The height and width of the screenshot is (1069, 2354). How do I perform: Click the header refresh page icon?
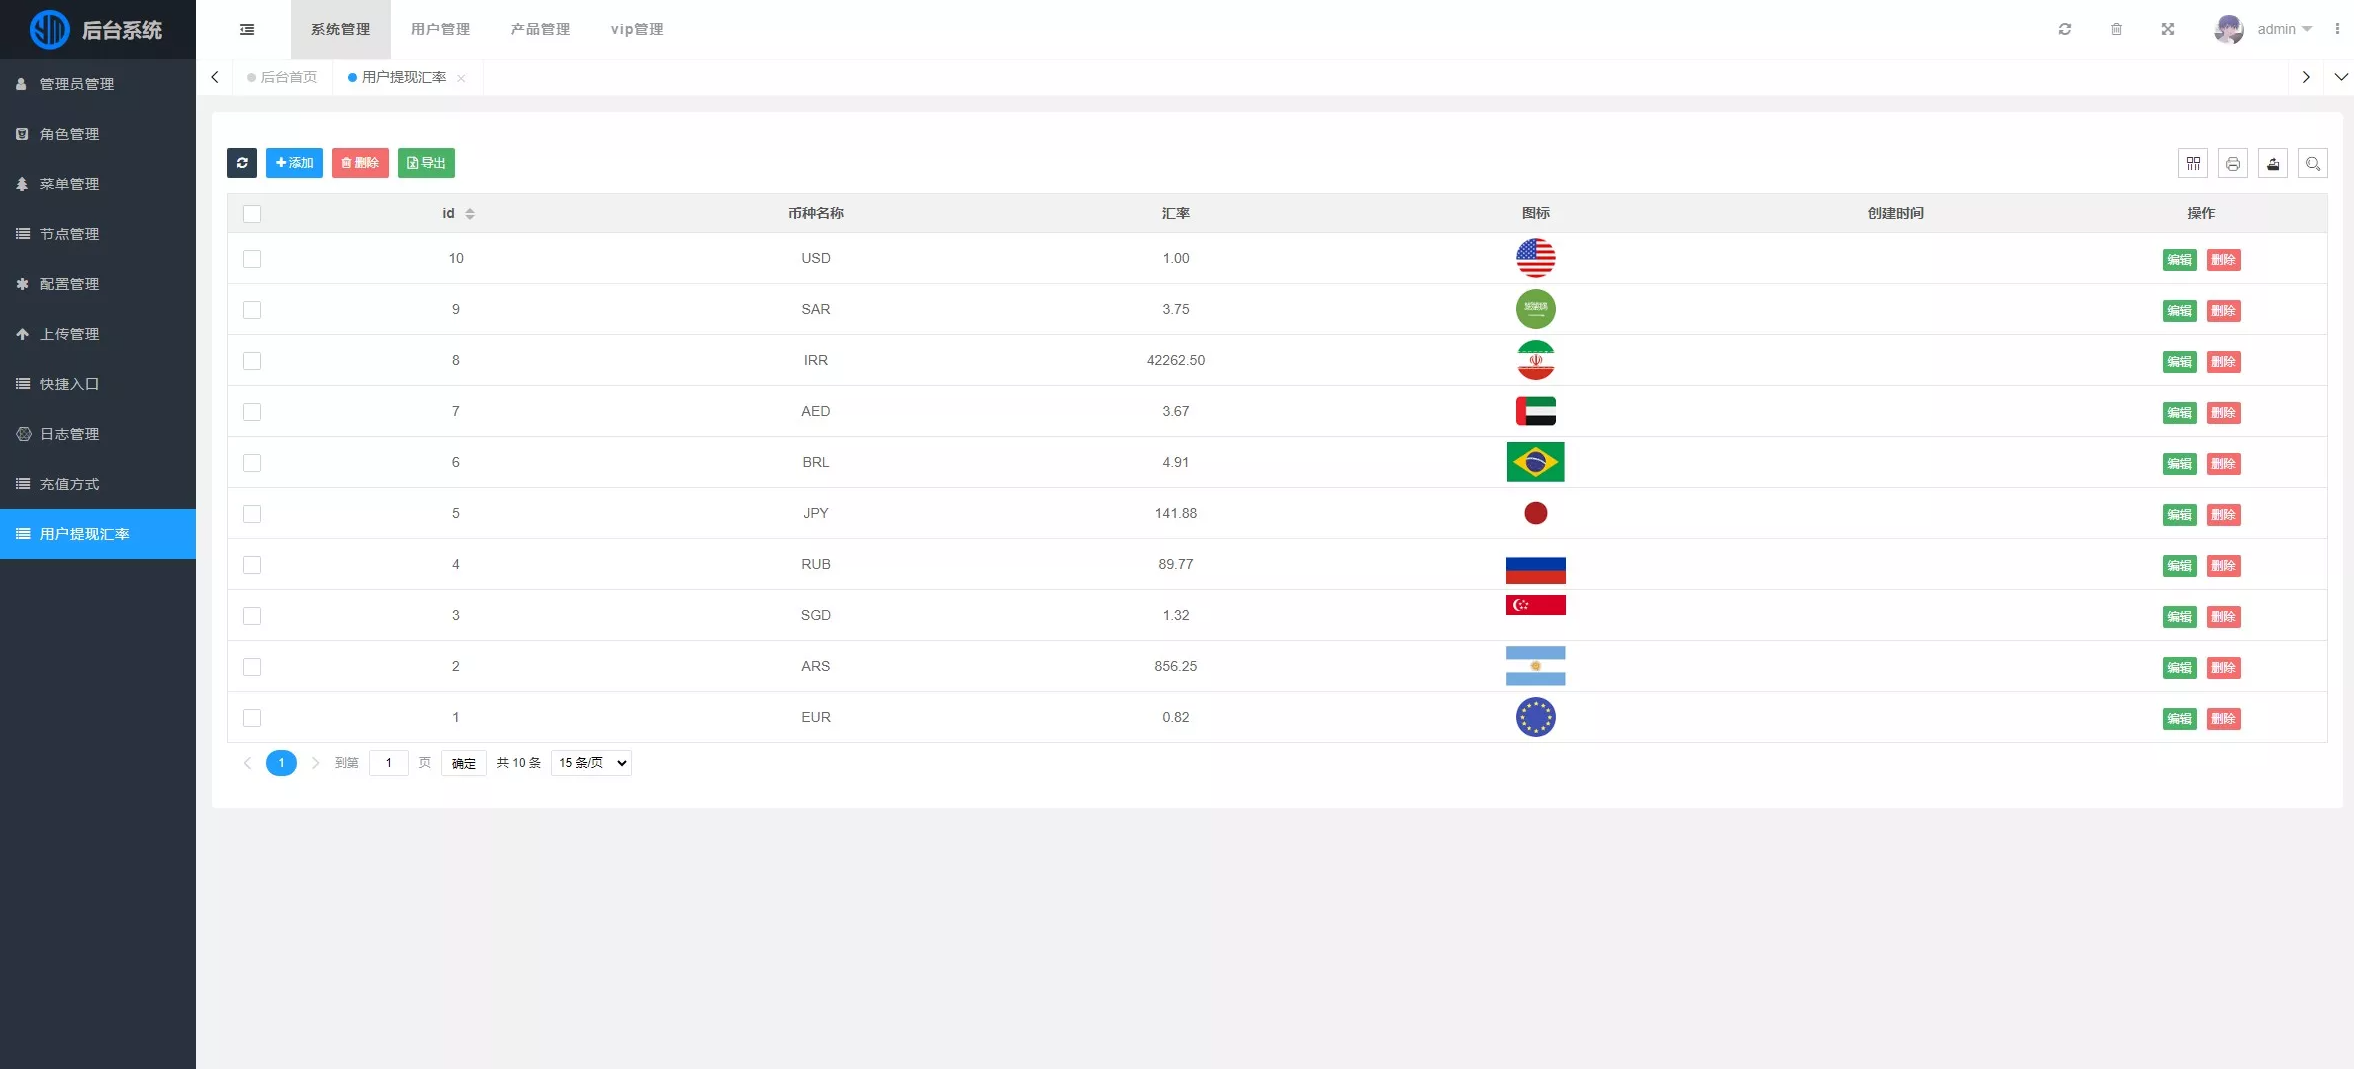tap(2065, 30)
